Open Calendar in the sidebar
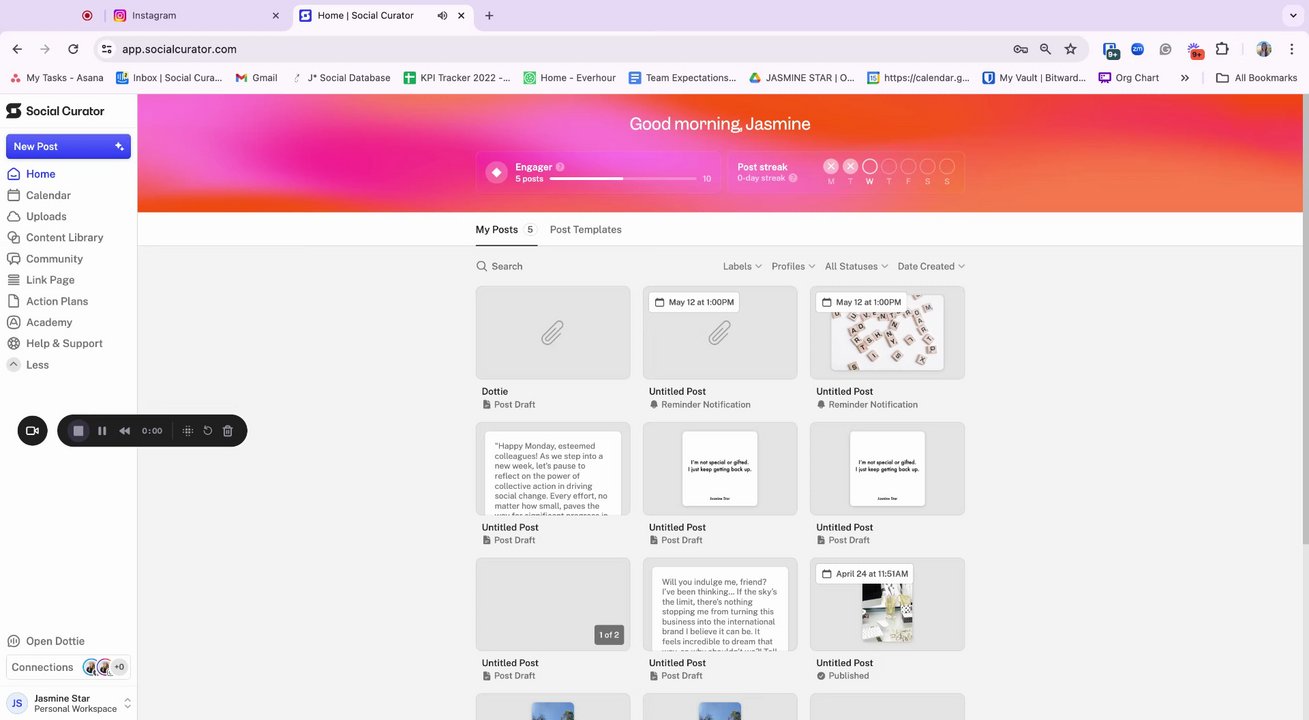 click(48, 195)
